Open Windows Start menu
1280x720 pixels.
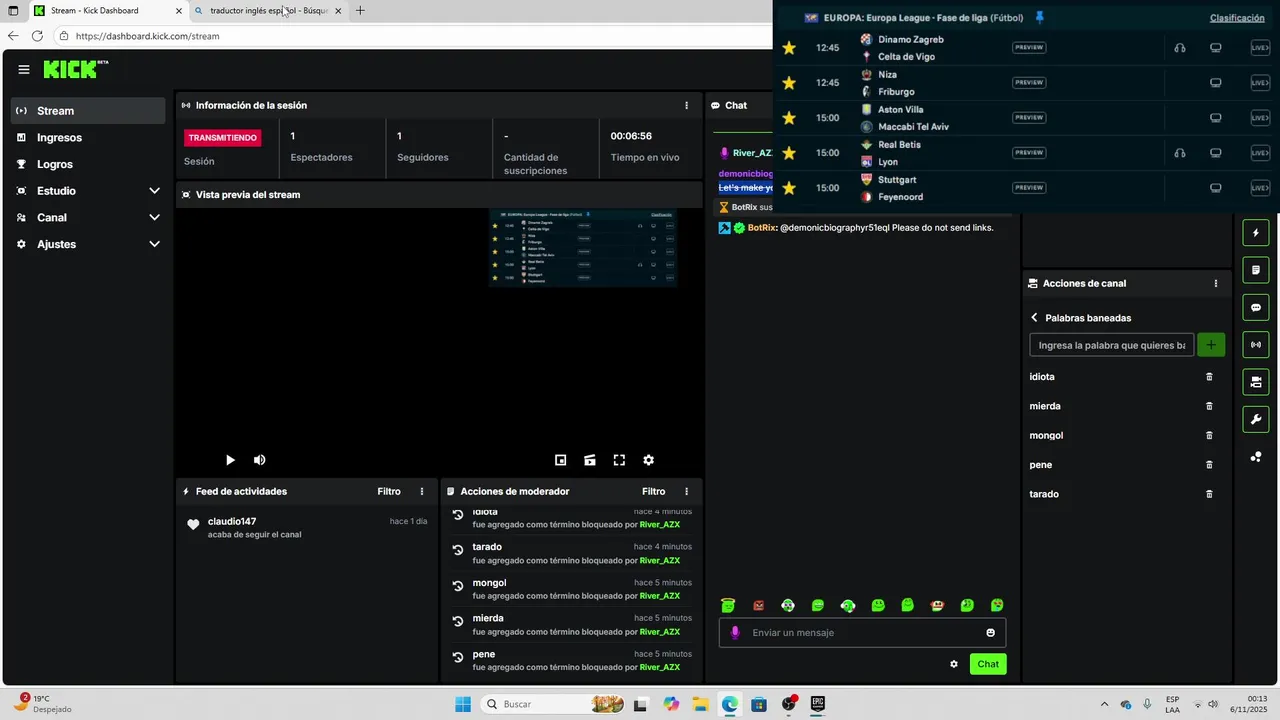pyautogui.click(x=463, y=704)
